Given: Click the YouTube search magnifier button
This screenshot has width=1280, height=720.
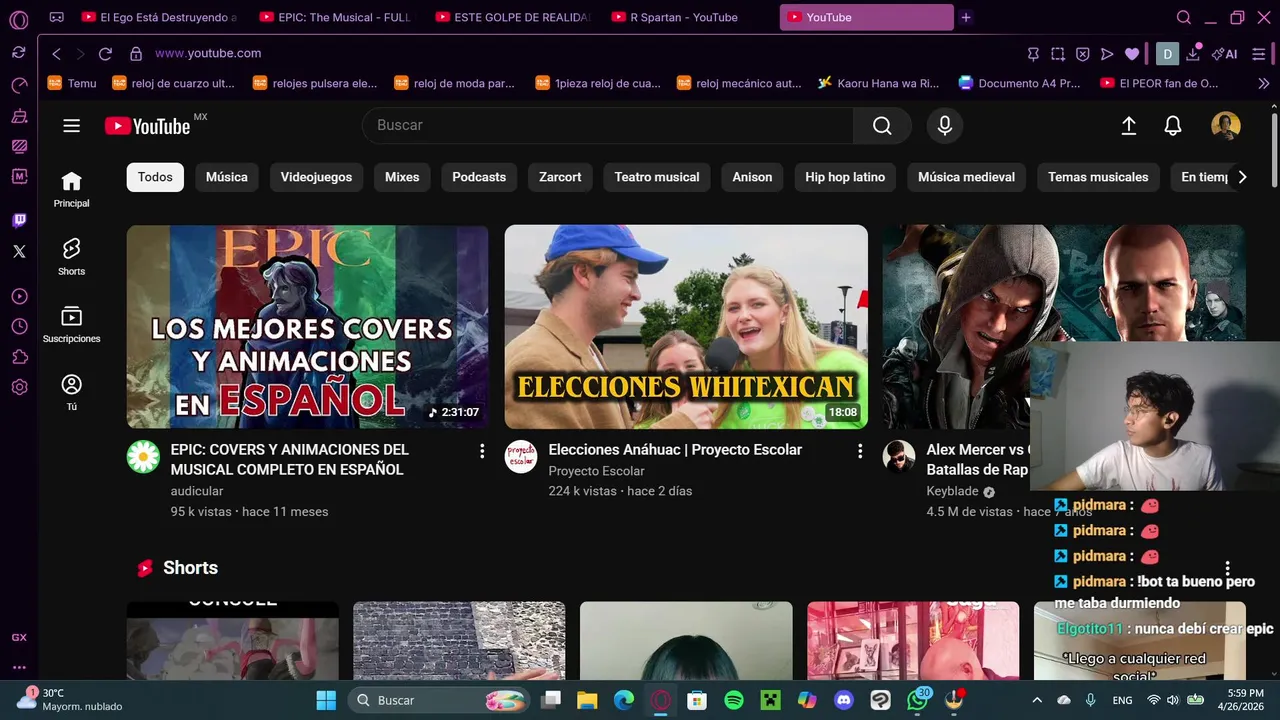Looking at the screenshot, I should [882, 125].
